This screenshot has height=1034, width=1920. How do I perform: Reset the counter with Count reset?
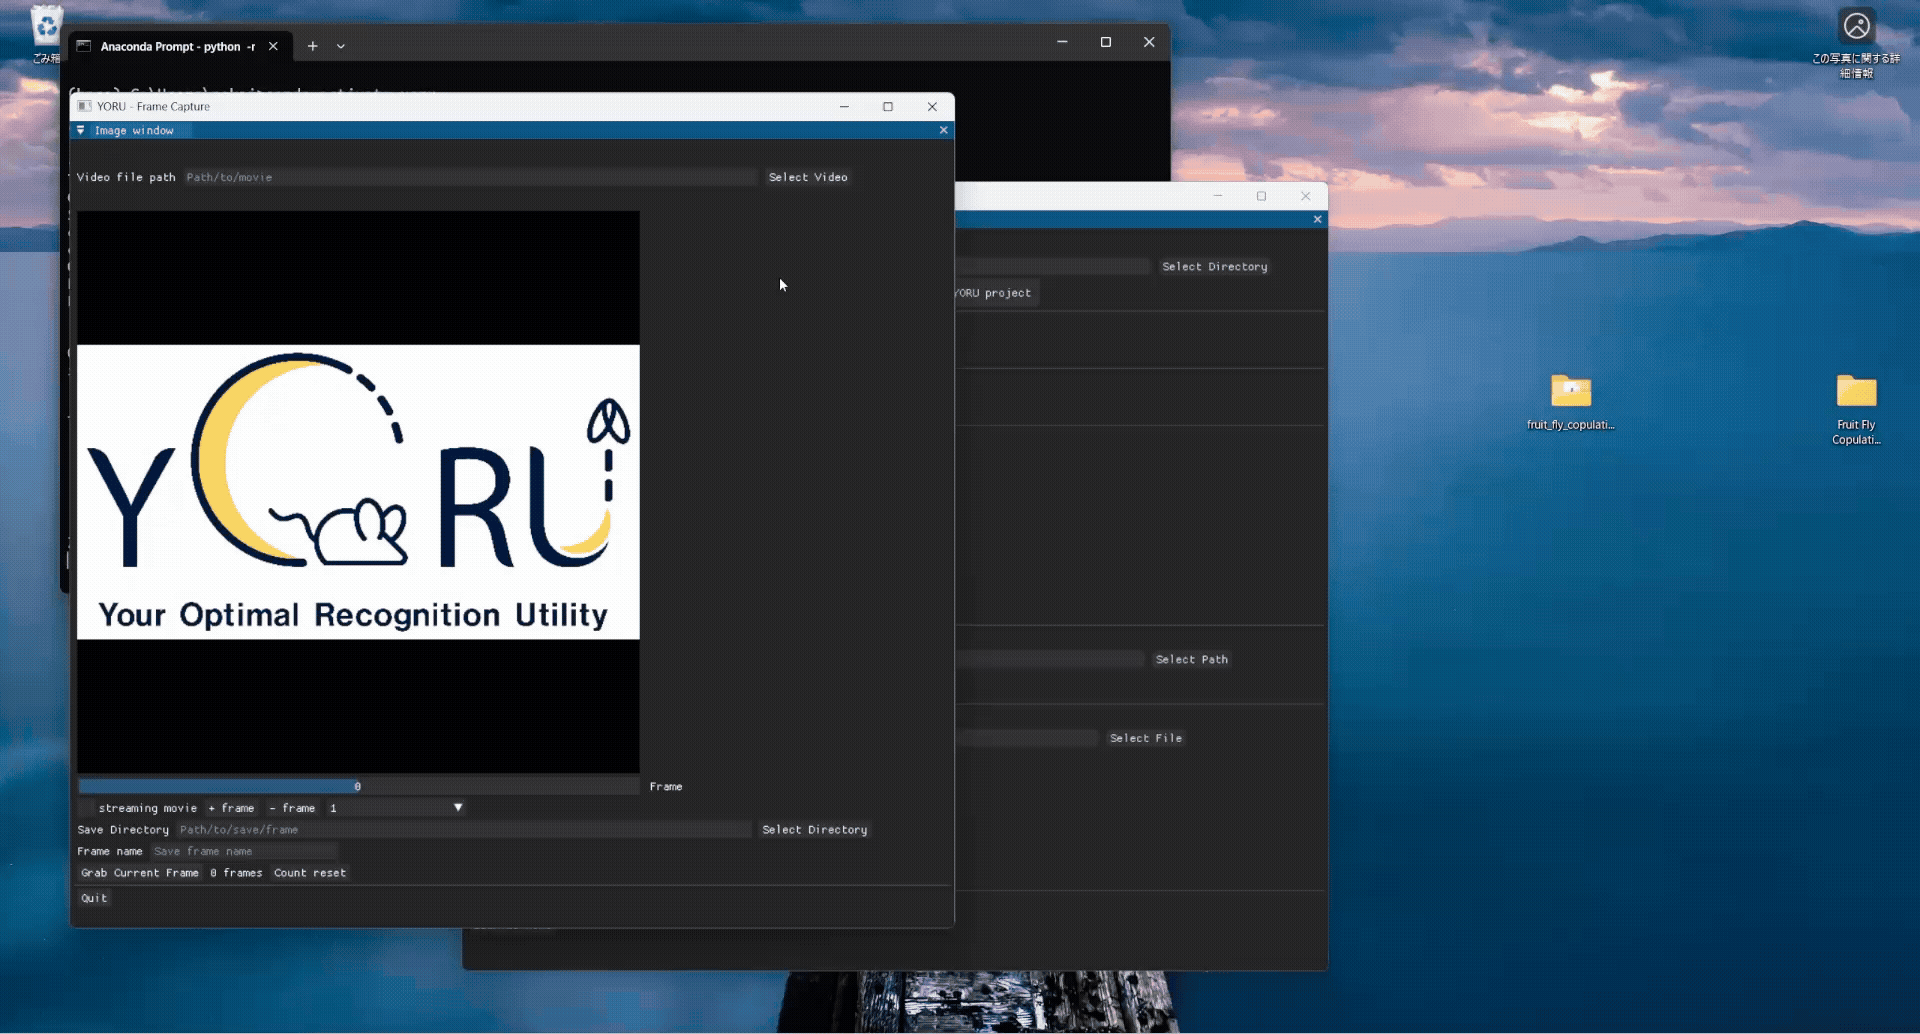coord(309,873)
